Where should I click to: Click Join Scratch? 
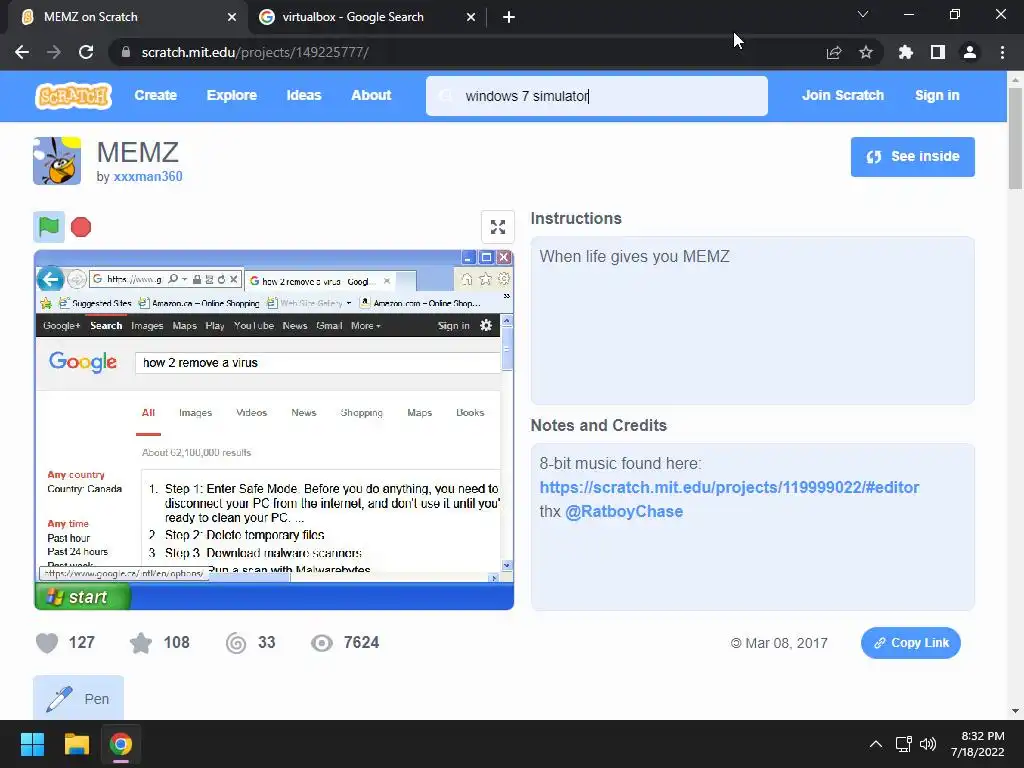click(x=842, y=95)
